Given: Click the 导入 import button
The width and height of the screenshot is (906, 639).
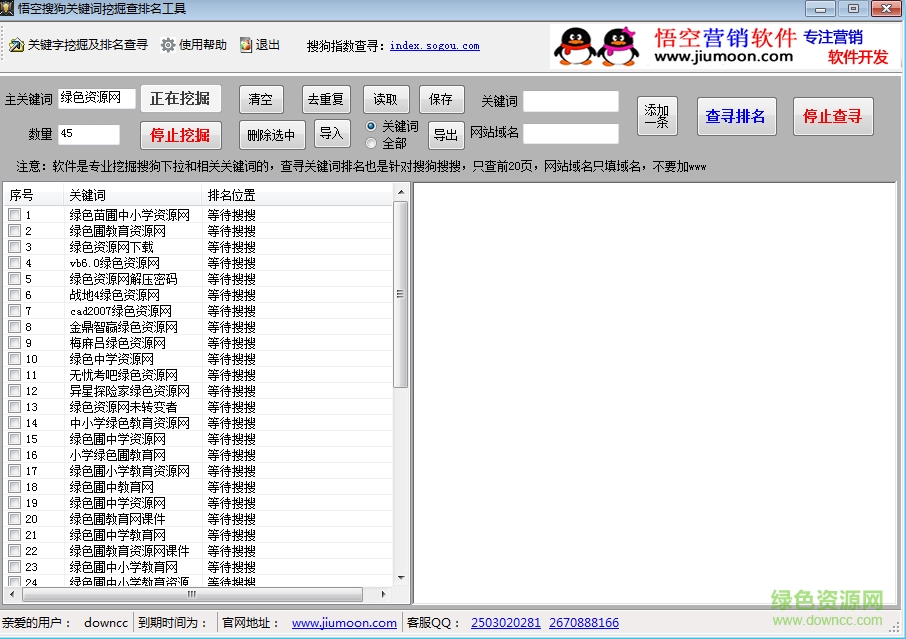Looking at the screenshot, I should (332, 133).
